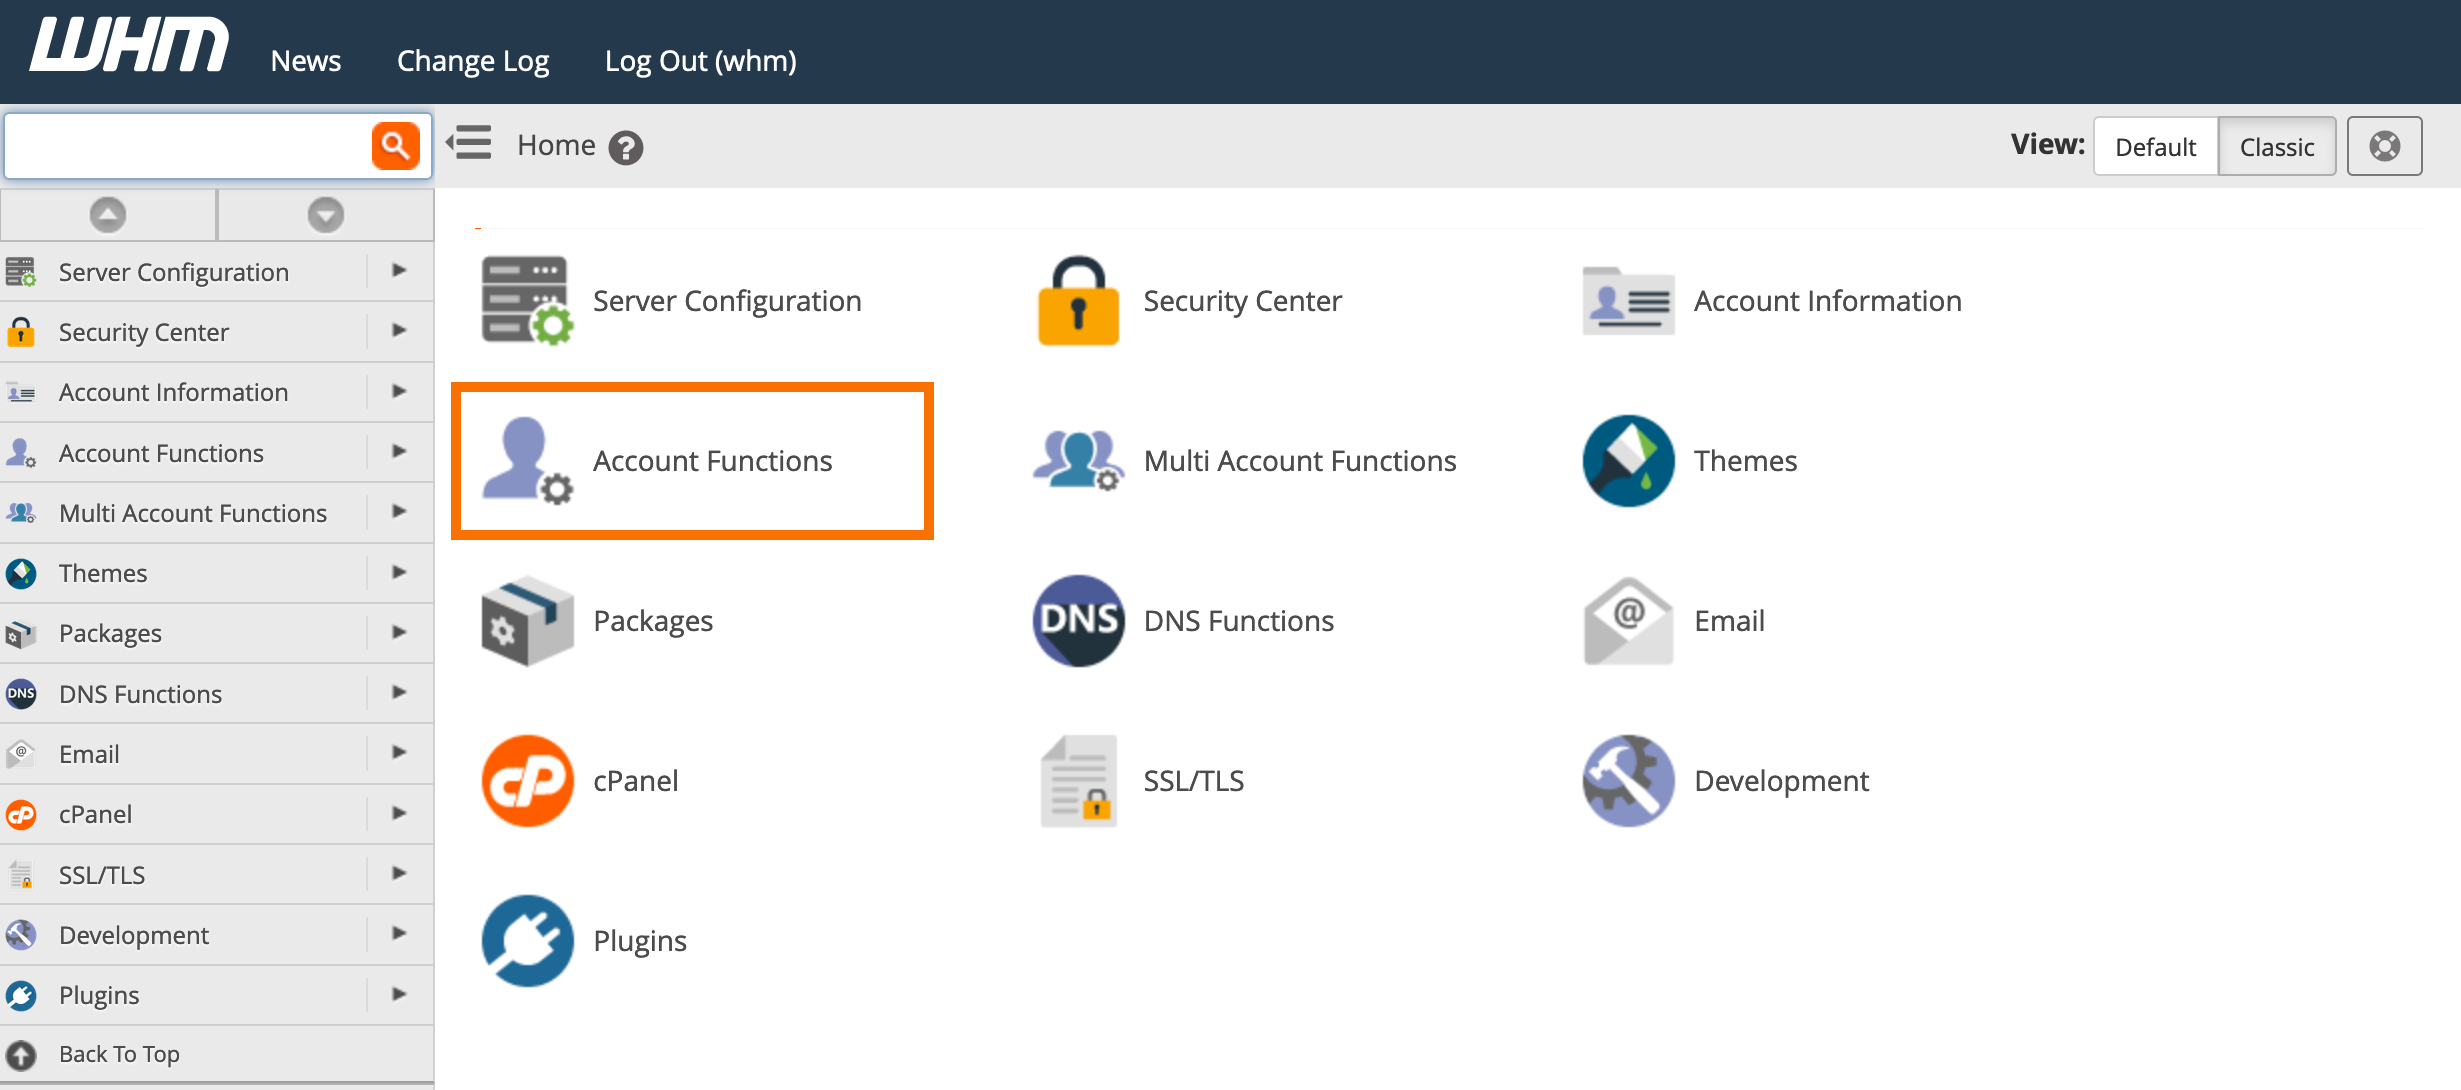Expand Packages sidebar arrow
Viewport: 2461px width, 1090px height.
pos(400,632)
